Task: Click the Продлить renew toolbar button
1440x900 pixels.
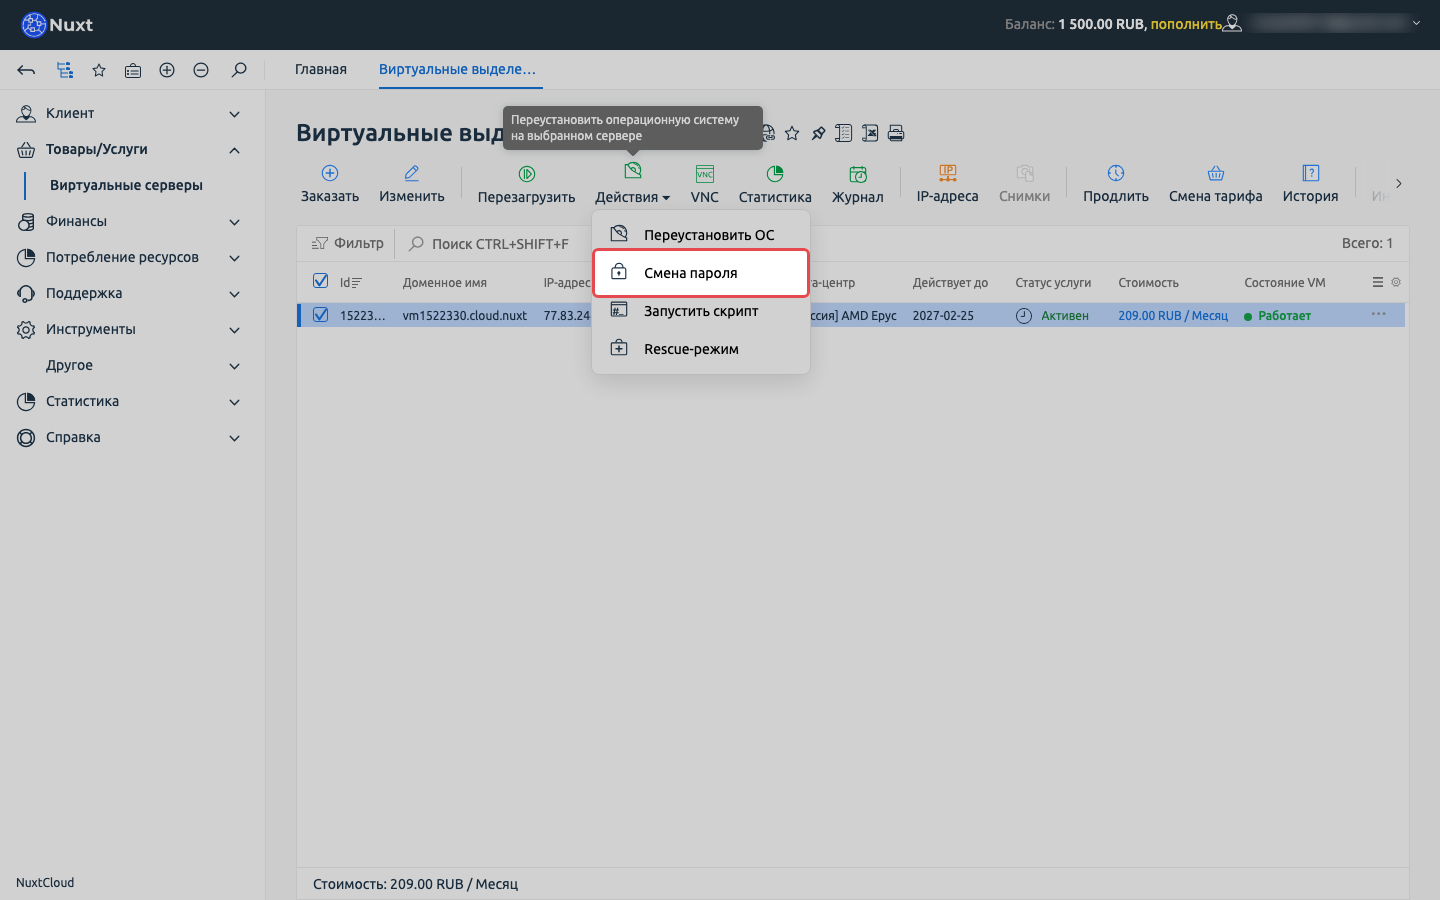Action: click(x=1116, y=184)
